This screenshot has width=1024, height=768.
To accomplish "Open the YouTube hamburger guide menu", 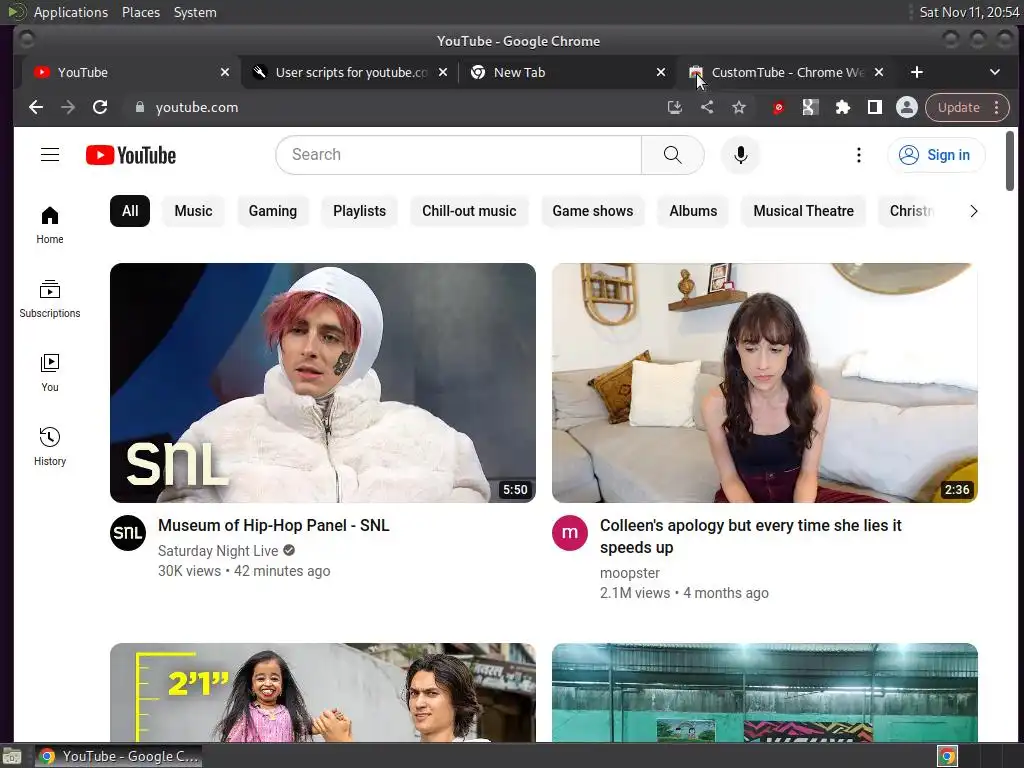I will click(x=50, y=155).
